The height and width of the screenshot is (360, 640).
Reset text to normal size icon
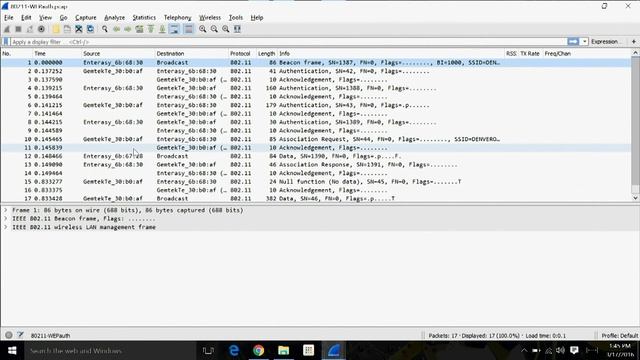pos(225,29)
